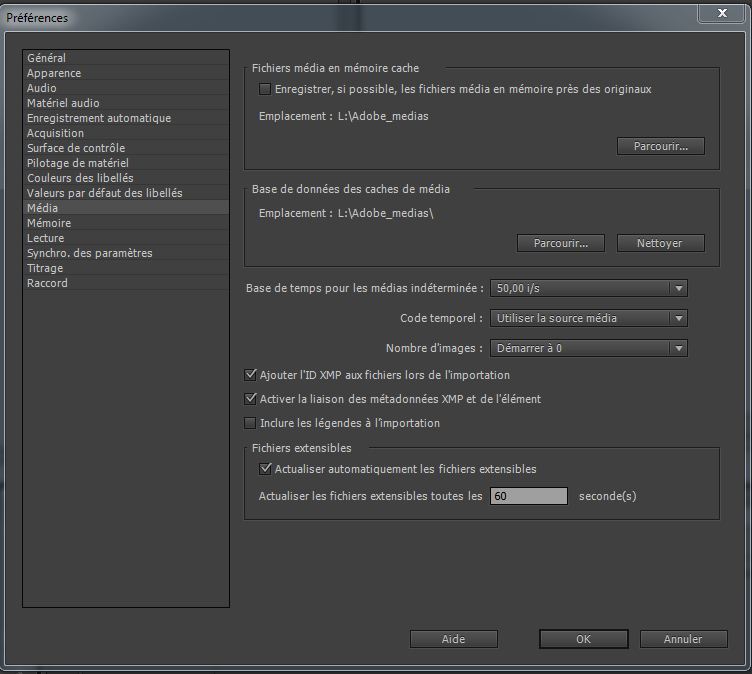Viewport: 752px width, 674px height.
Task: Select Apparence in the category list
Action: point(125,73)
